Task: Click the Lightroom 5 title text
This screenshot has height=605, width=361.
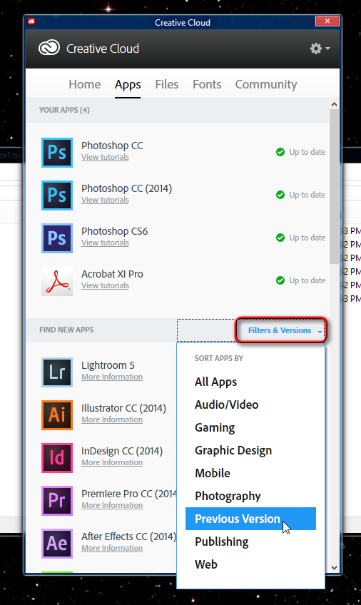Action: click(x=108, y=365)
